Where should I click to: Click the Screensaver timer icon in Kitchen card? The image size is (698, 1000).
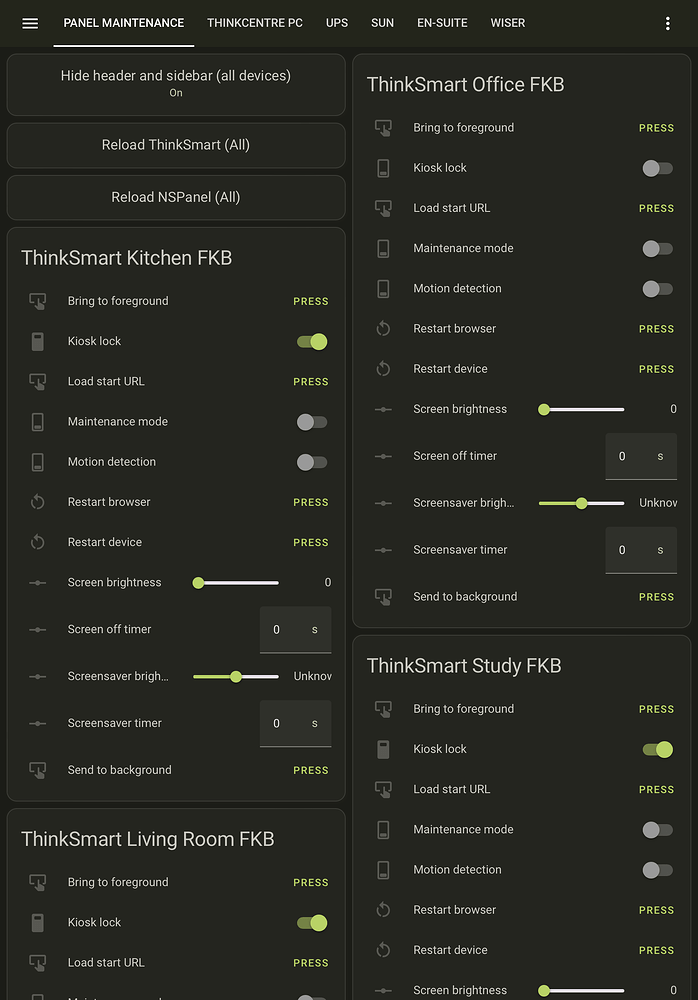pos(38,722)
